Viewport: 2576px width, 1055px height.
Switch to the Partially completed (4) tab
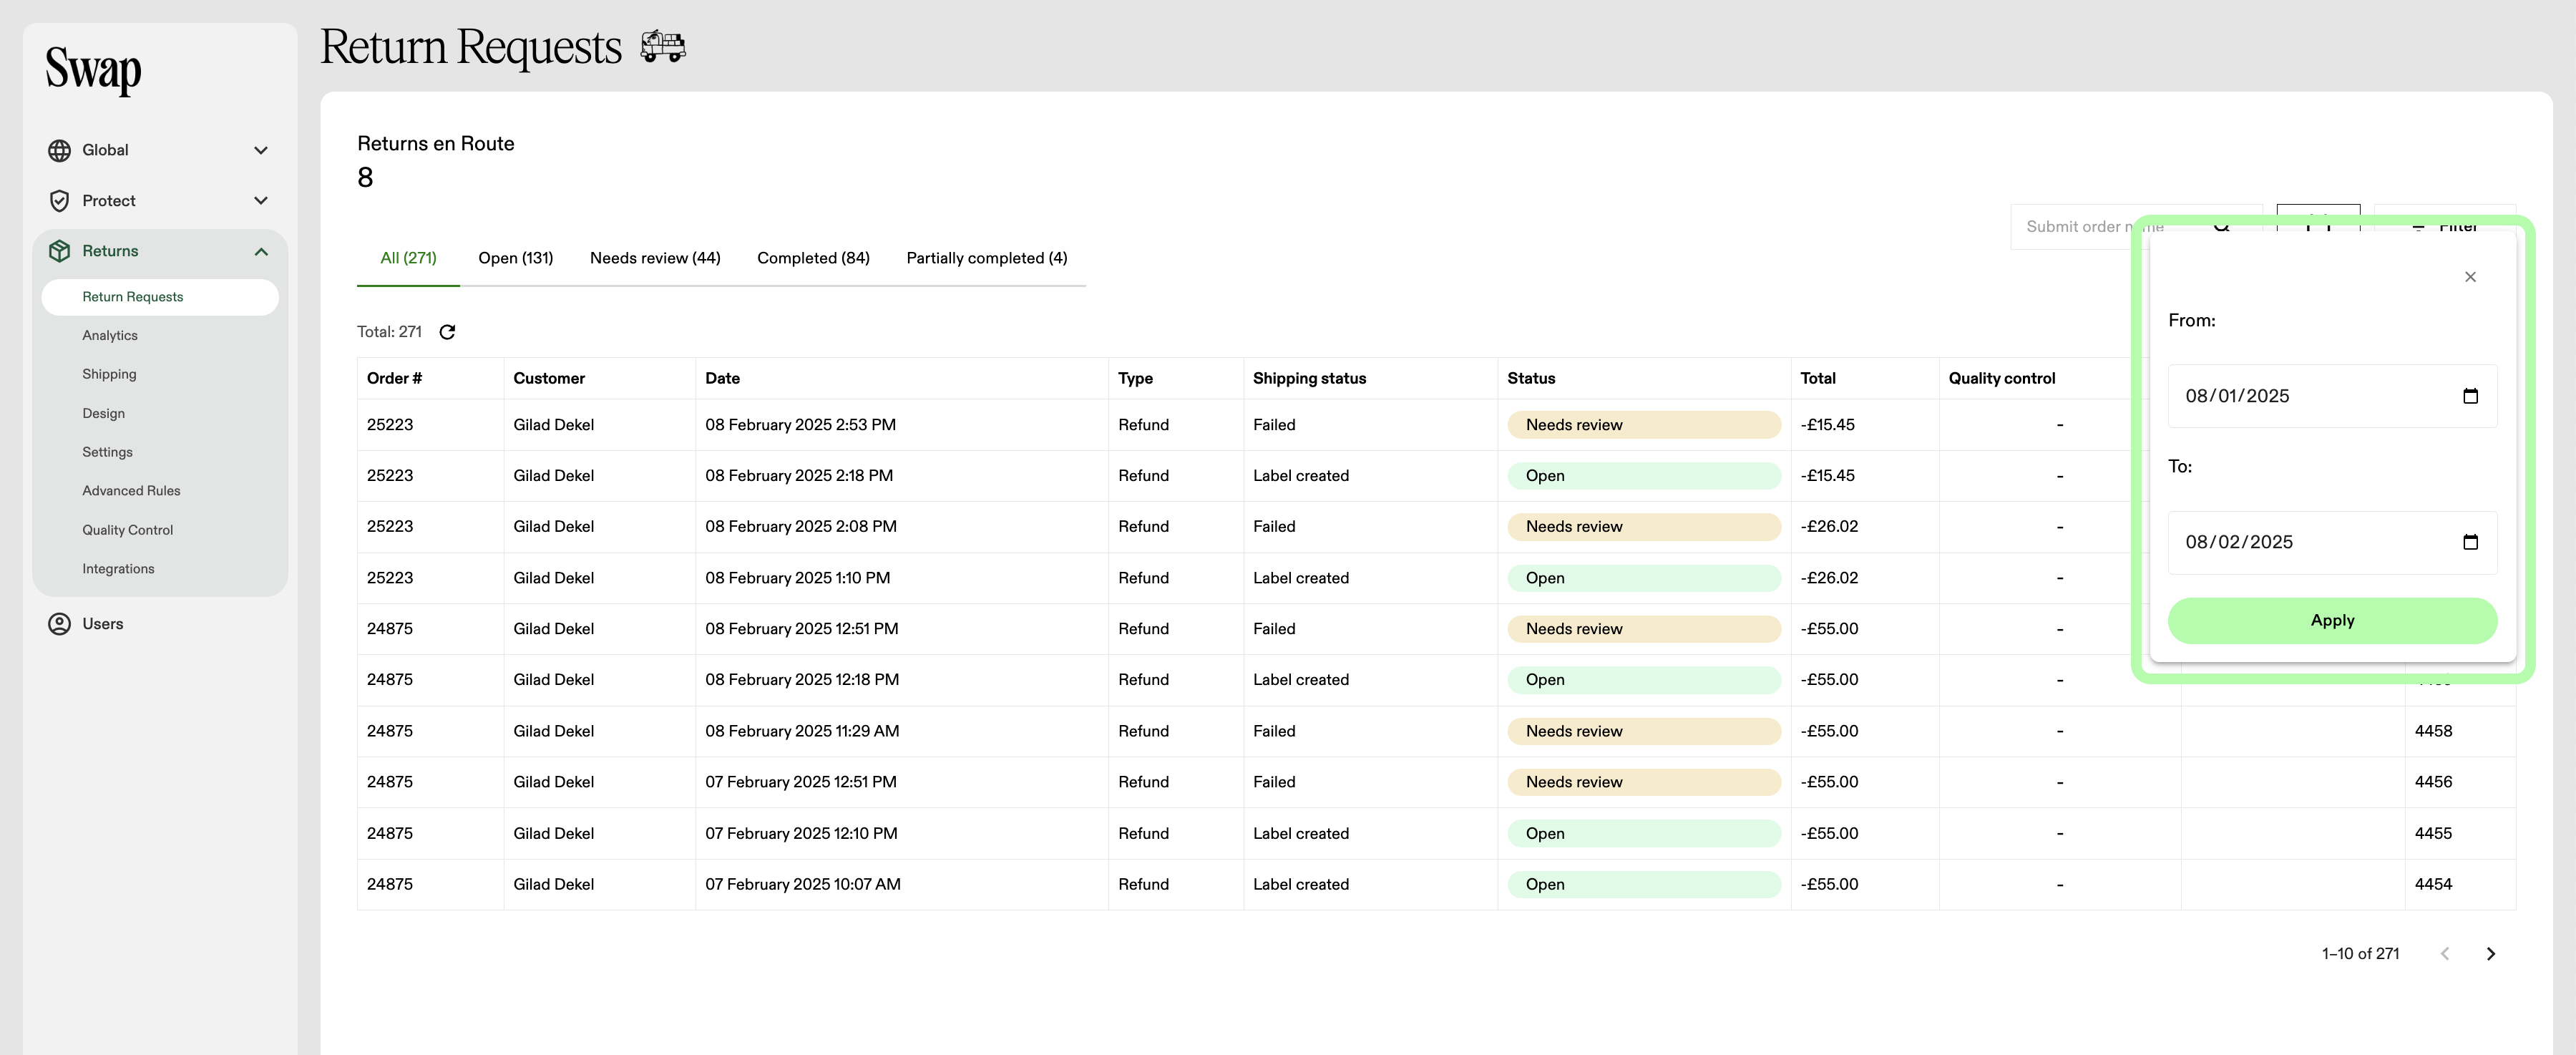pyautogui.click(x=986, y=258)
